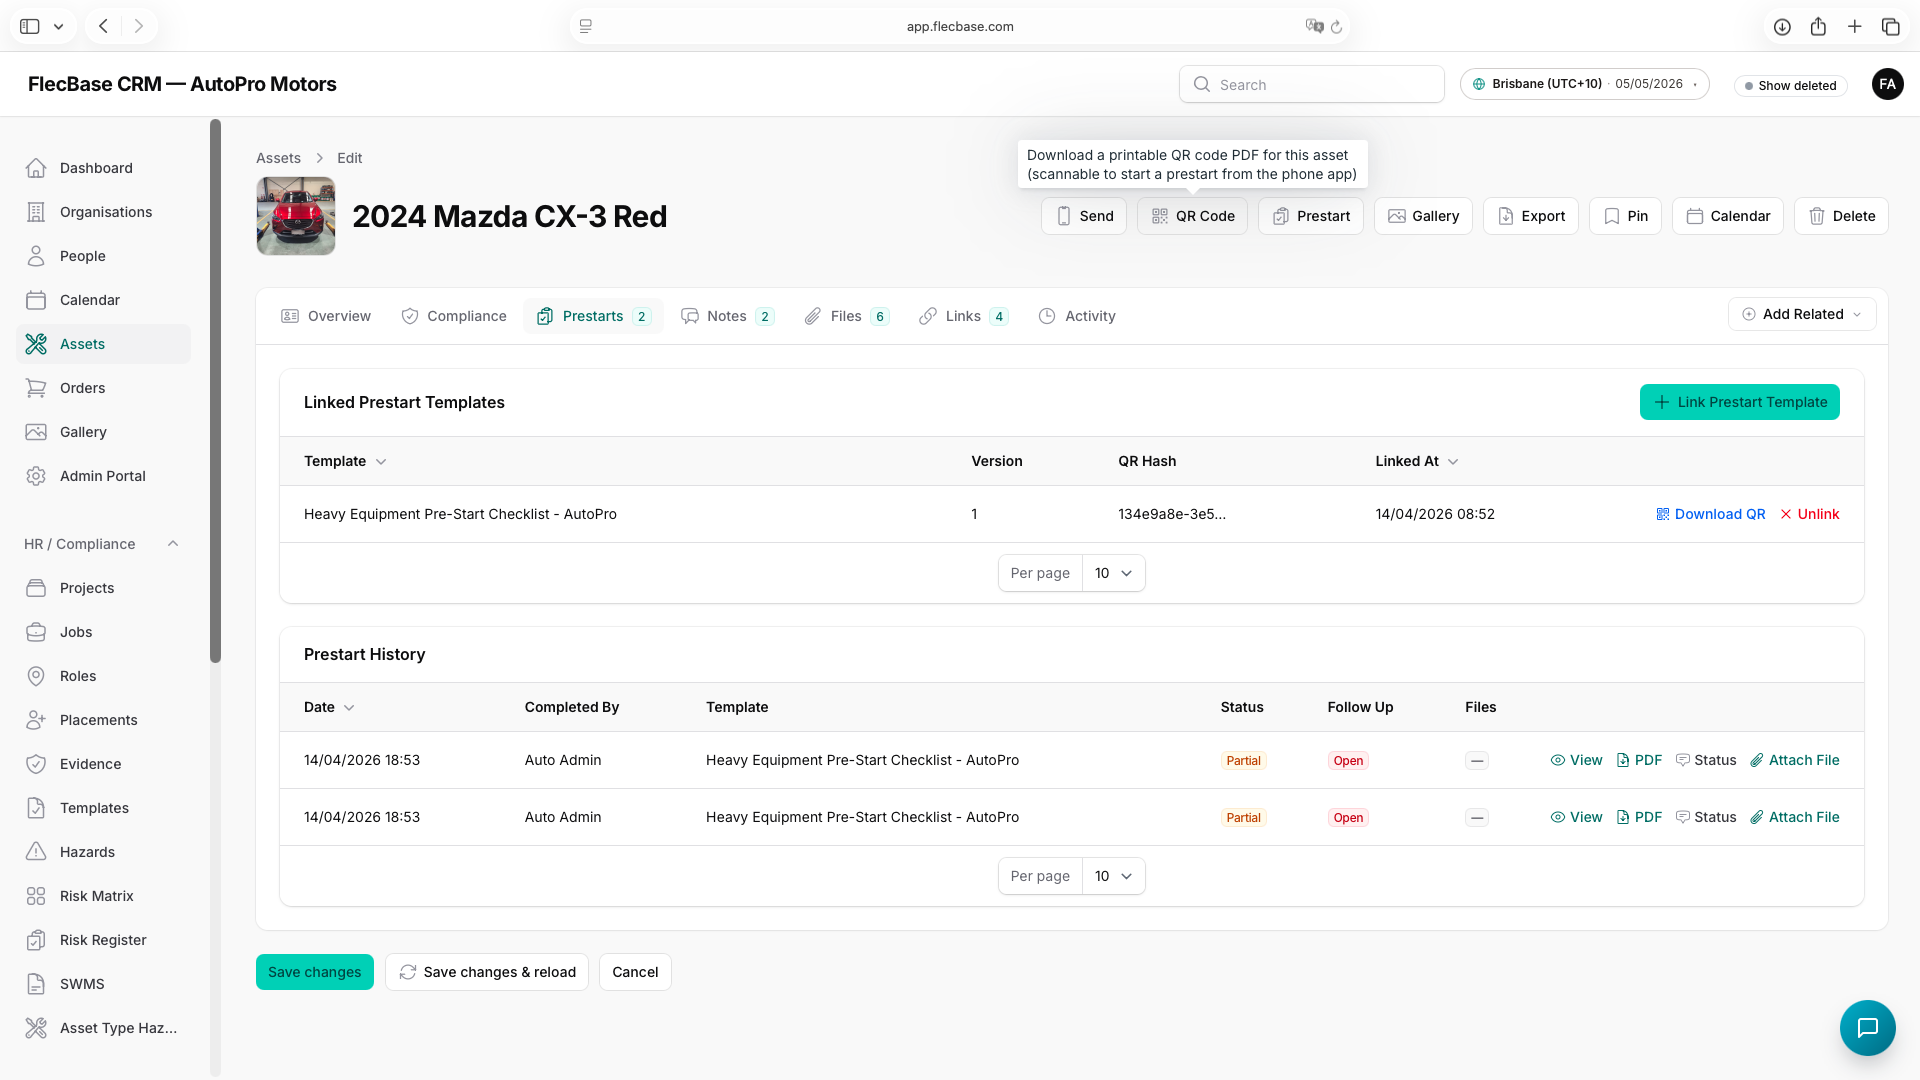The width and height of the screenshot is (1920, 1080).
Task: Go to Organisations in sidebar
Action: (x=106, y=212)
